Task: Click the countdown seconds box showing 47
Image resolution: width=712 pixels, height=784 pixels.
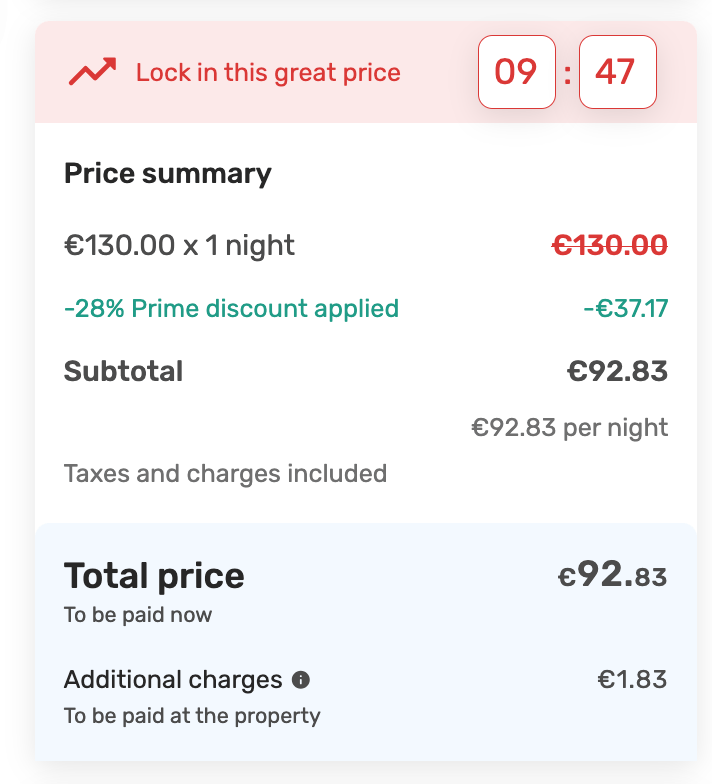Action: pos(617,72)
